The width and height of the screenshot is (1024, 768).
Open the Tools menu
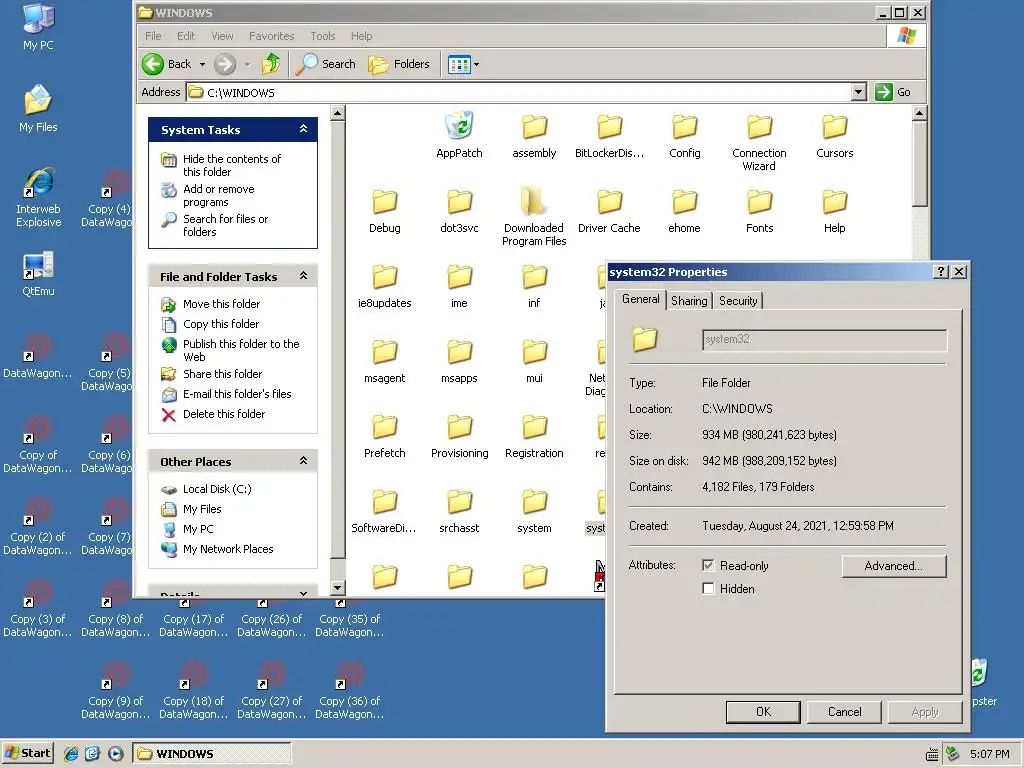[323, 36]
